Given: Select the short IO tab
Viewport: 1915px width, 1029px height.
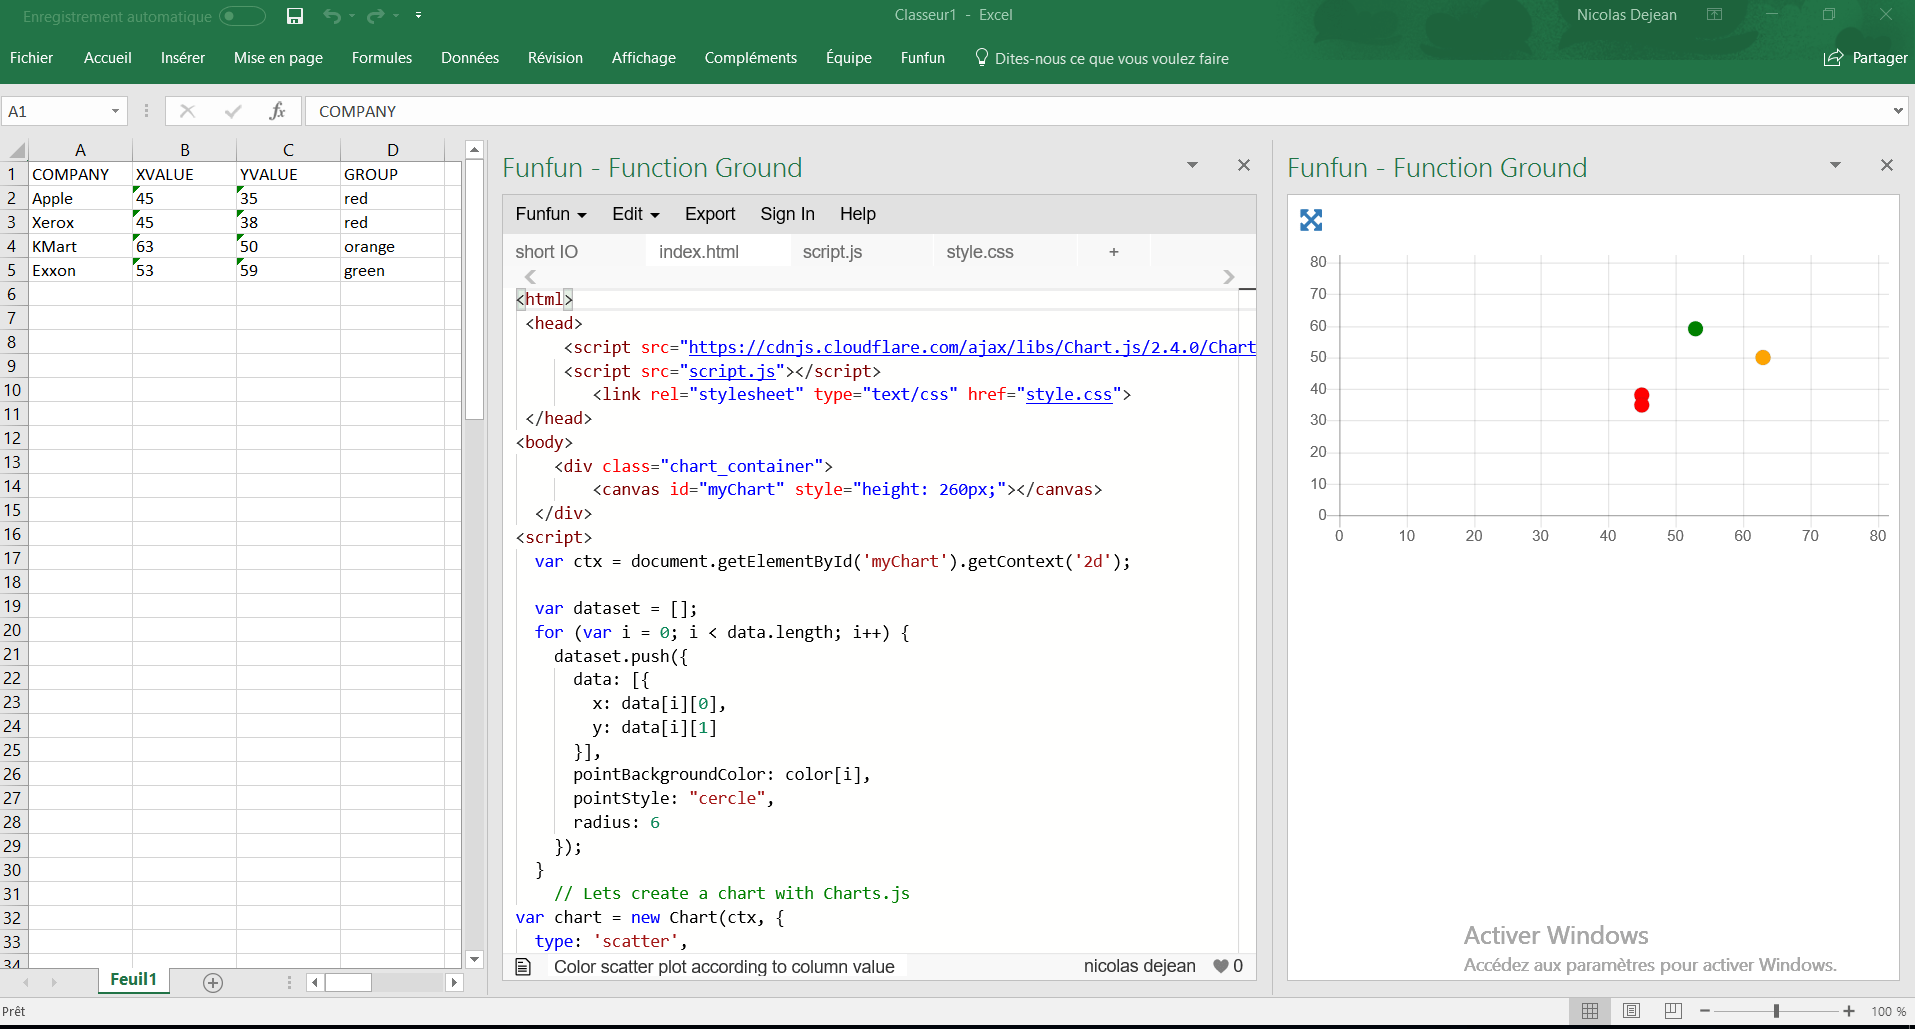Looking at the screenshot, I should coord(574,252).
